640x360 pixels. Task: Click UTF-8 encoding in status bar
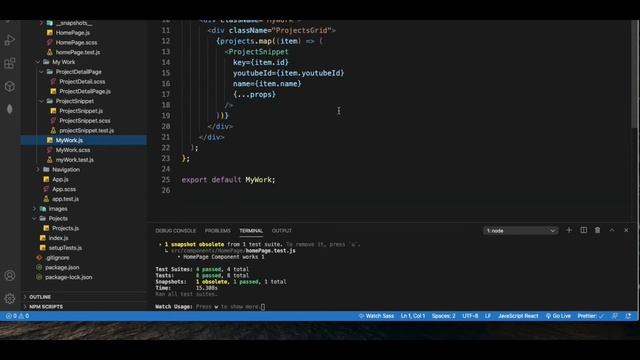470,316
